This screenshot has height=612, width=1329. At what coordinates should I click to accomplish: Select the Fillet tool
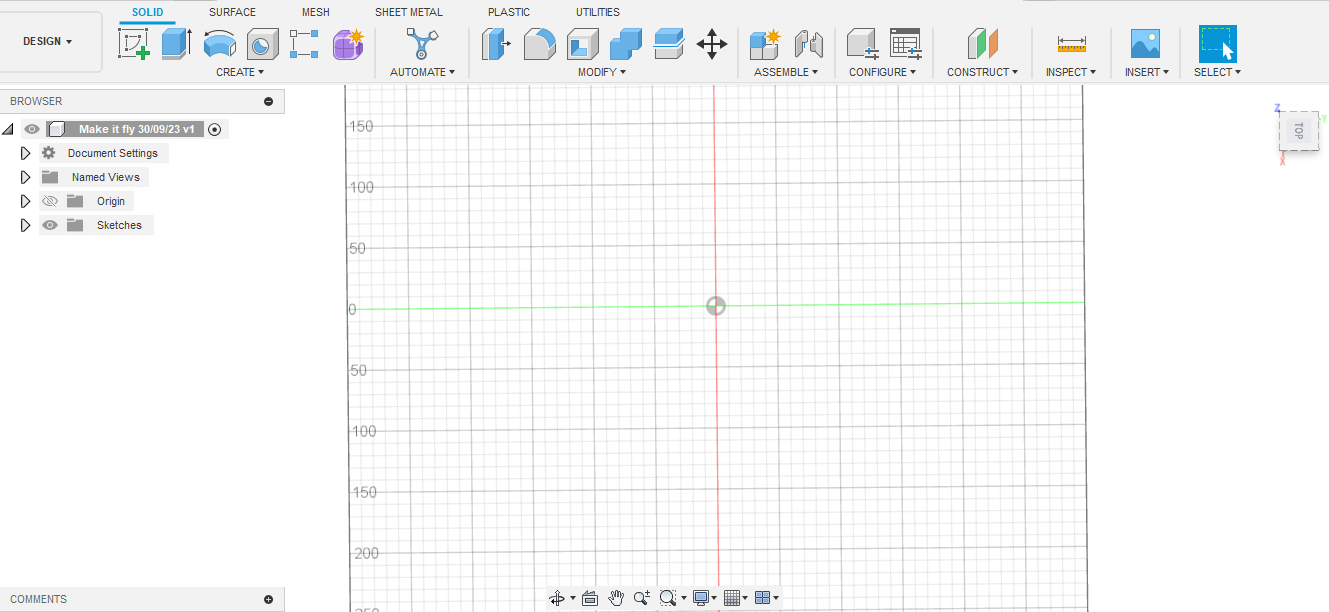click(x=539, y=44)
